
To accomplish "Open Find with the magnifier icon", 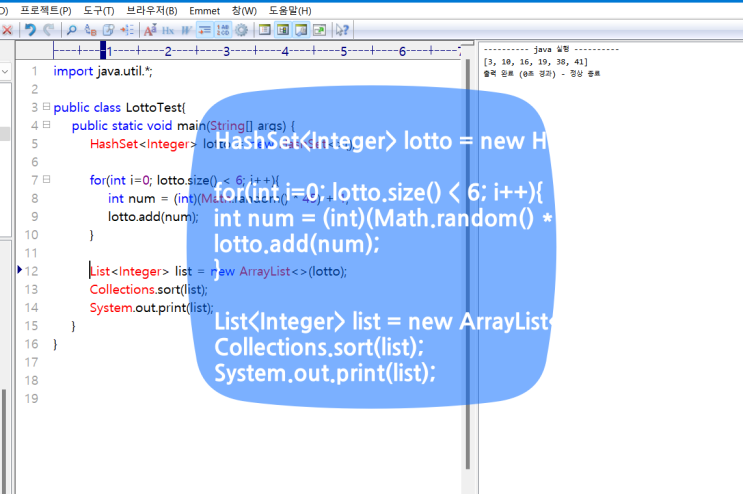I will point(72,30).
